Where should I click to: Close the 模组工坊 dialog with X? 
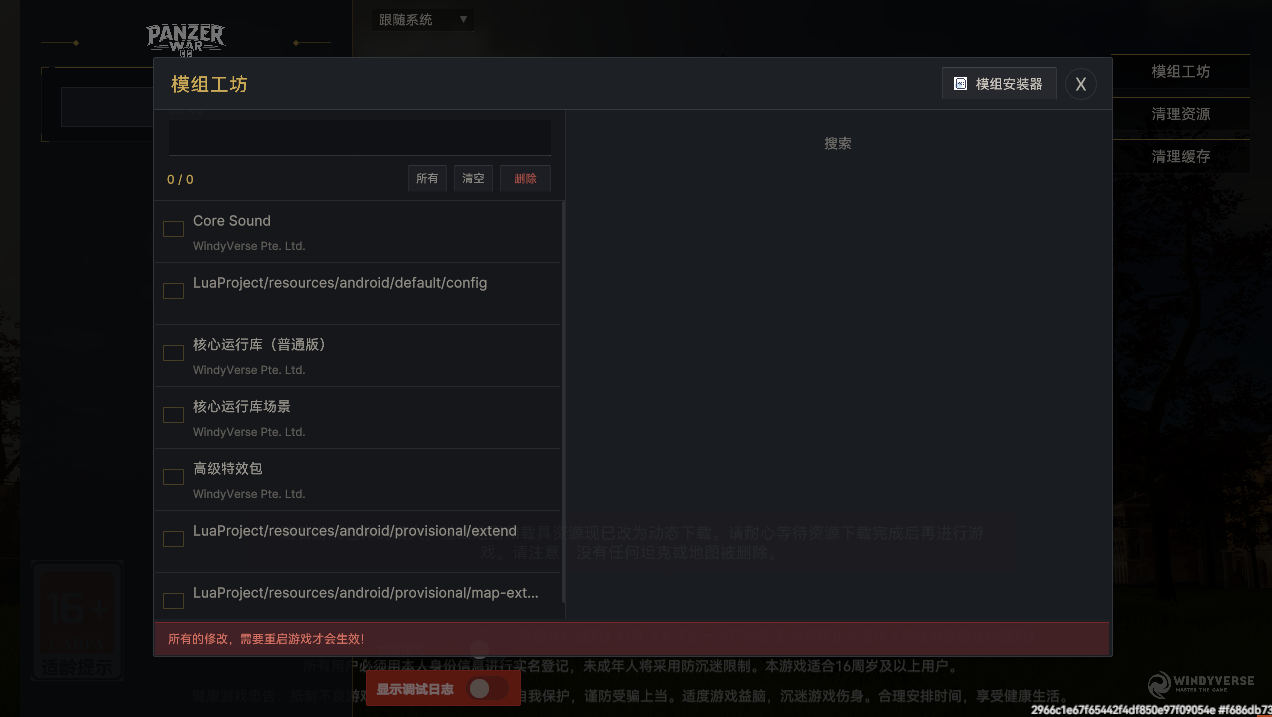1080,84
